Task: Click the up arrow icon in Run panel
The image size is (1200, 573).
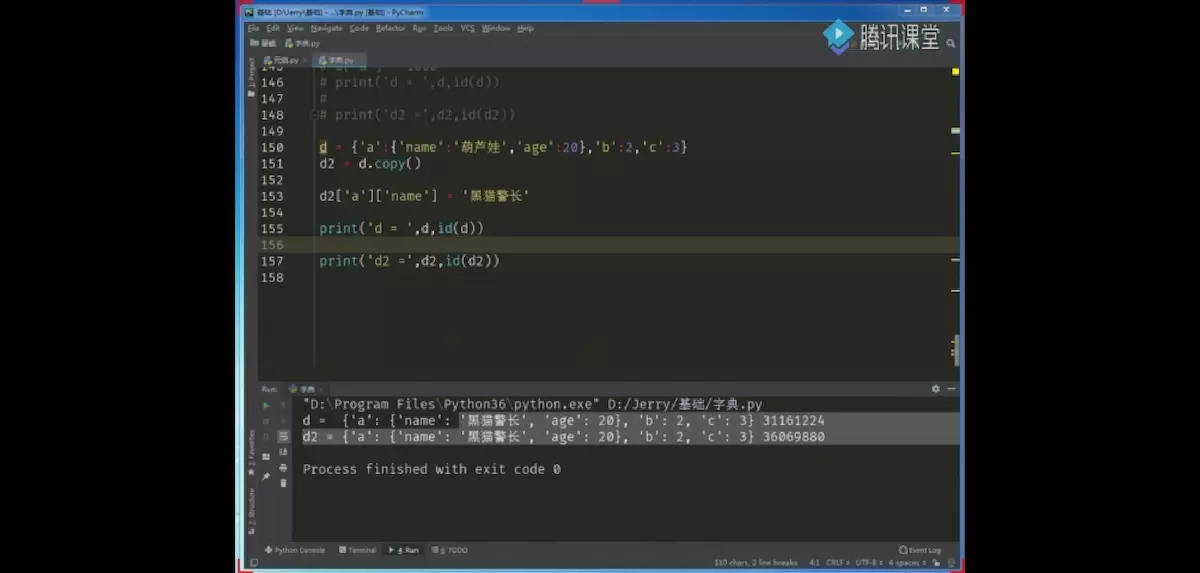Action: point(283,405)
